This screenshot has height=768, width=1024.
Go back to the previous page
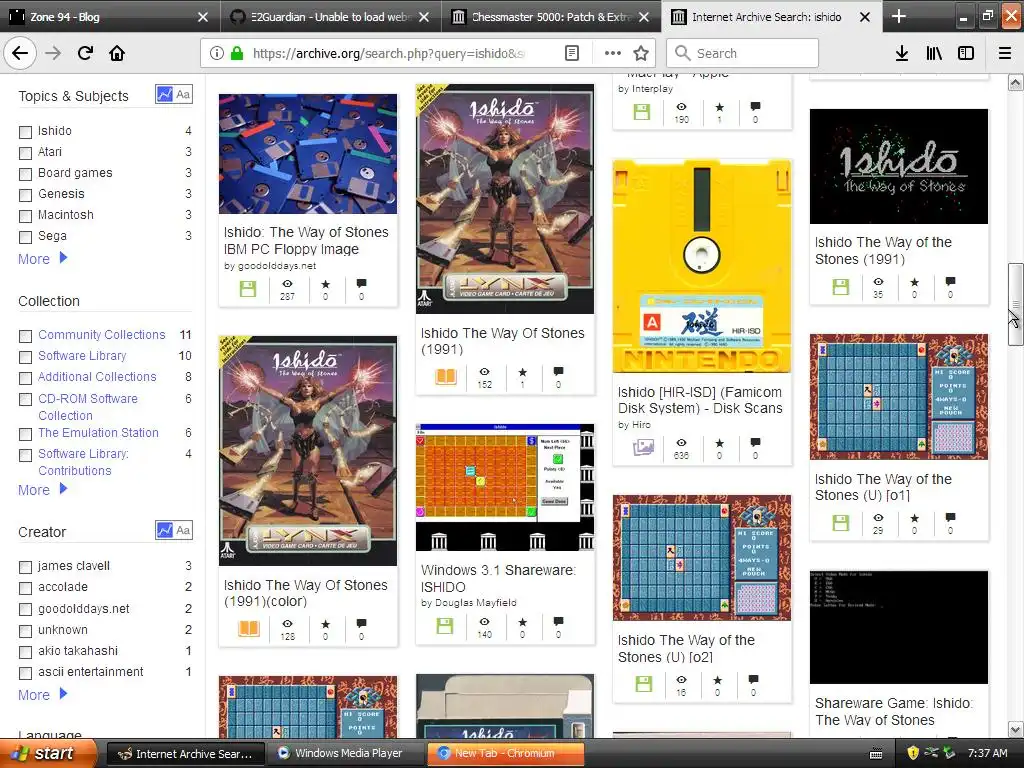20,53
